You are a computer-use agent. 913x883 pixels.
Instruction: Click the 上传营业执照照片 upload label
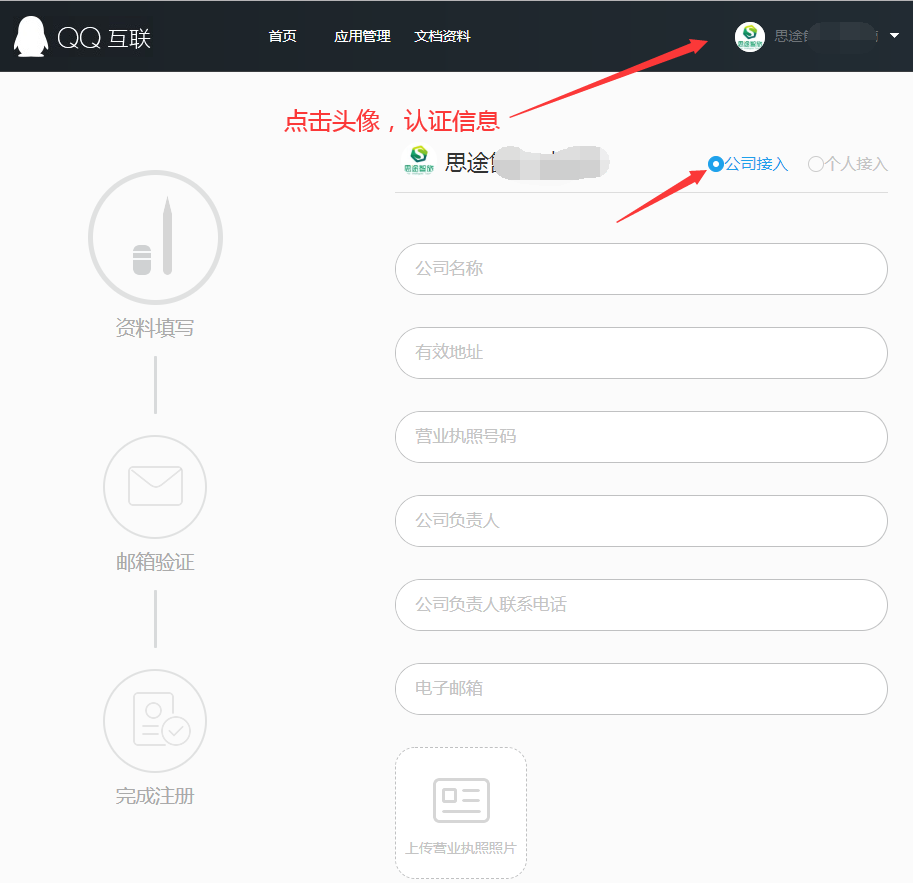[x=461, y=848]
